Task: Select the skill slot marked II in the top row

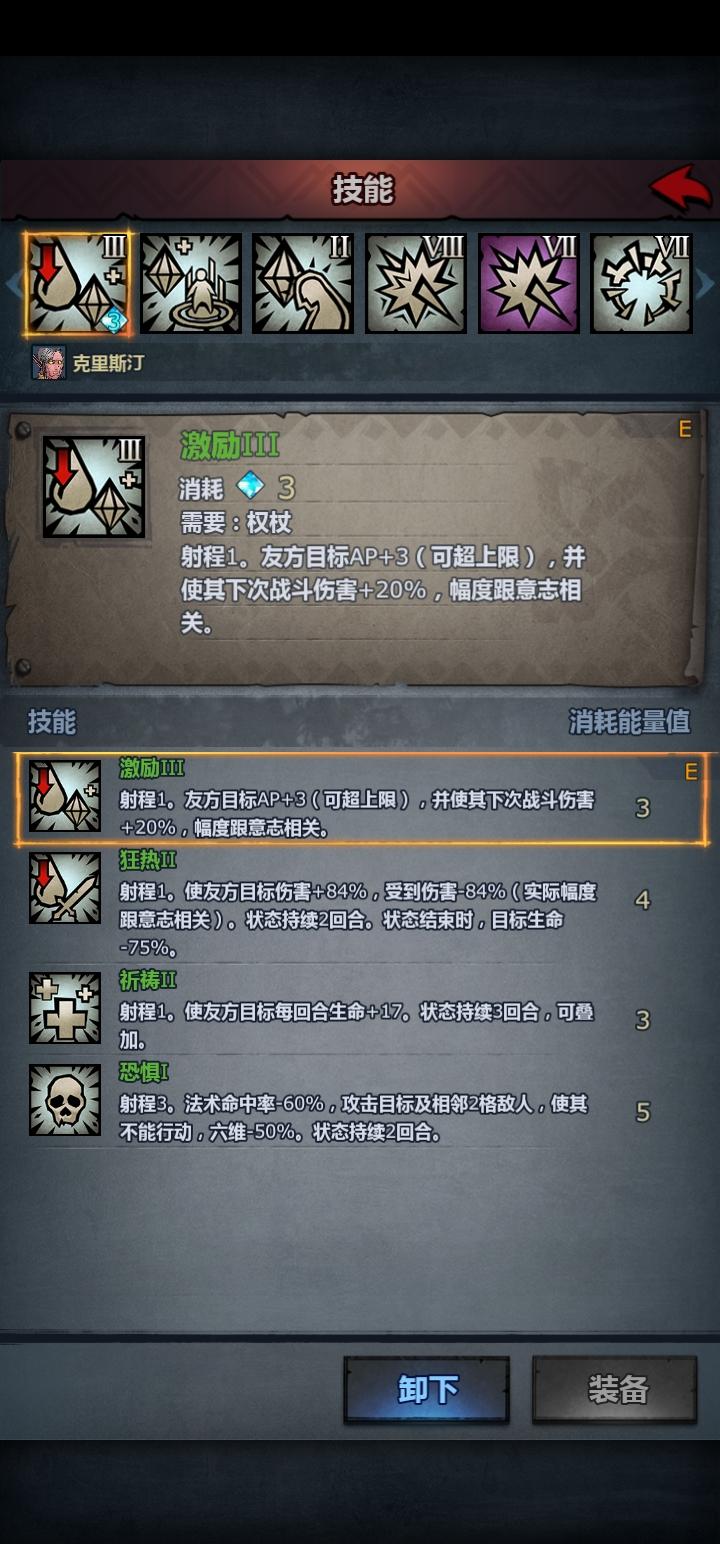Action: coord(303,284)
